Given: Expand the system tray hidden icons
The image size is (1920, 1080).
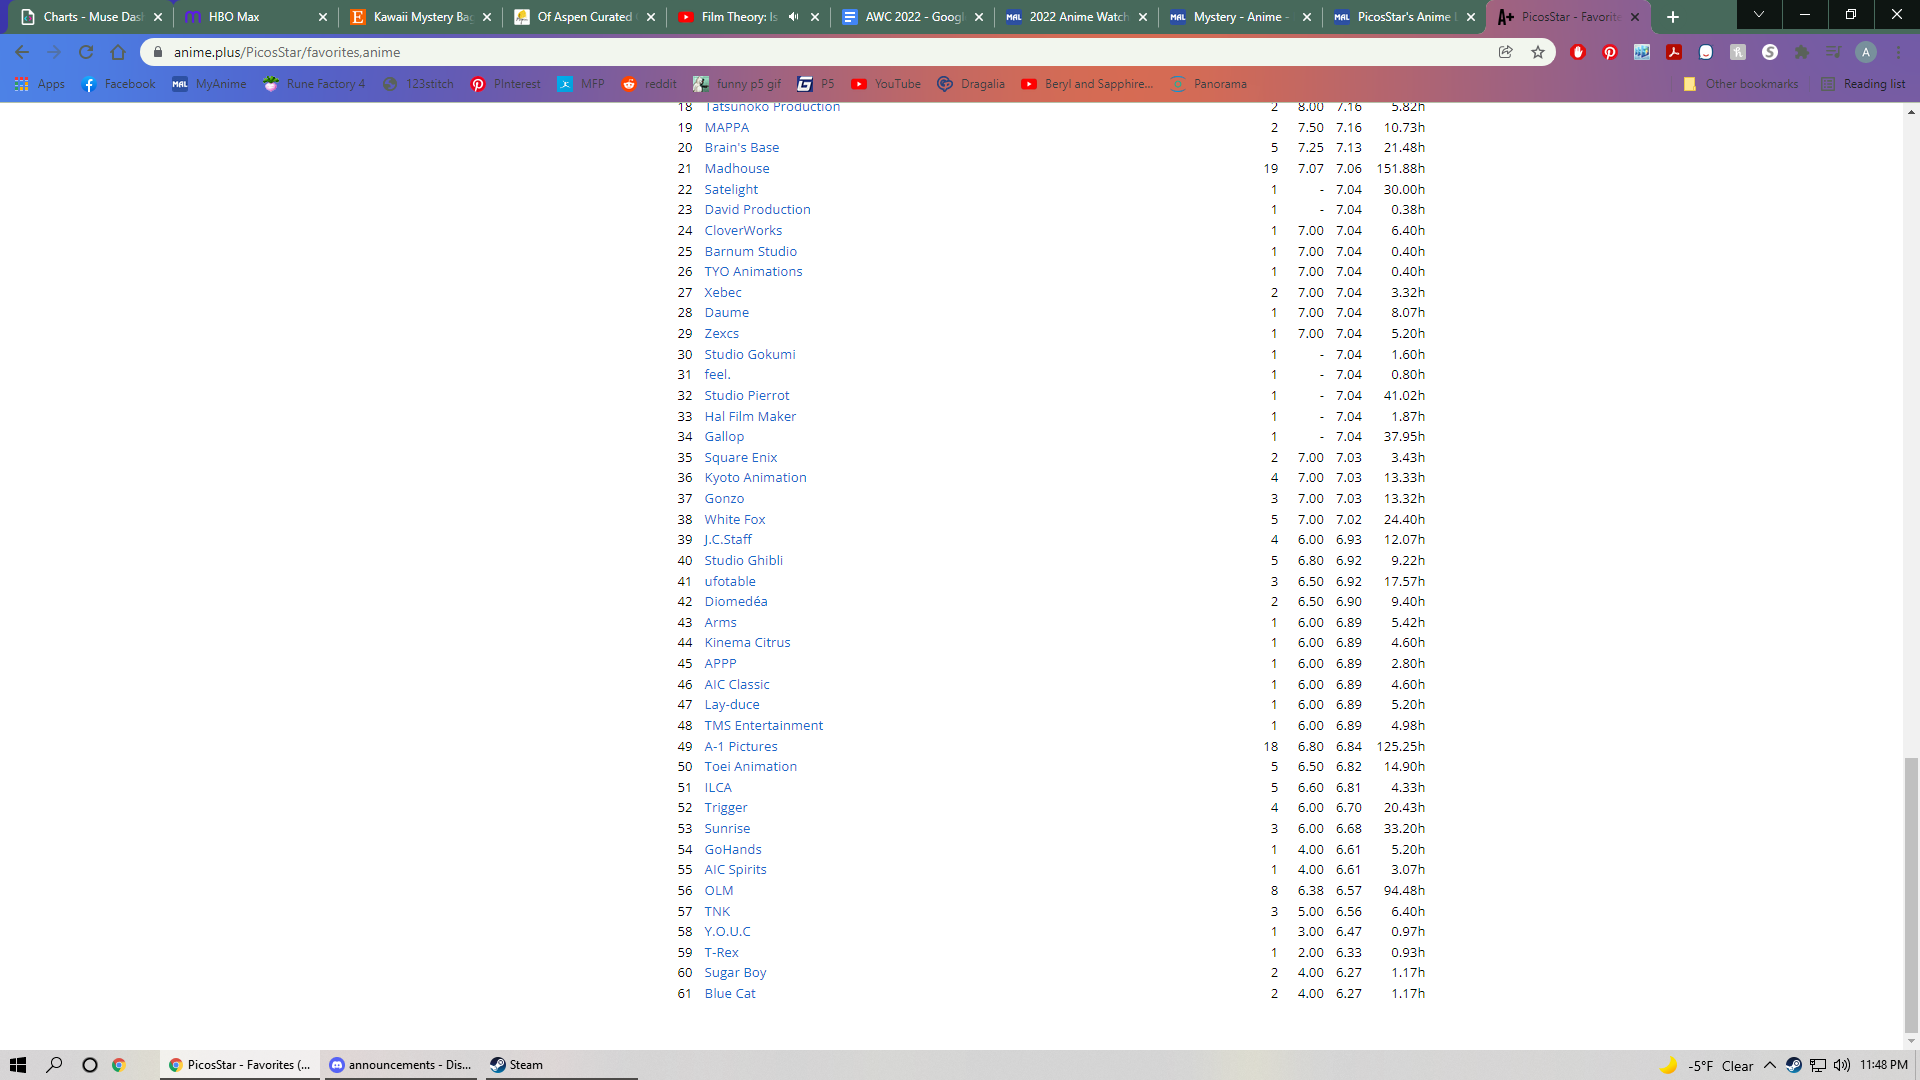Looking at the screenshot, I should [1770, 1065].
